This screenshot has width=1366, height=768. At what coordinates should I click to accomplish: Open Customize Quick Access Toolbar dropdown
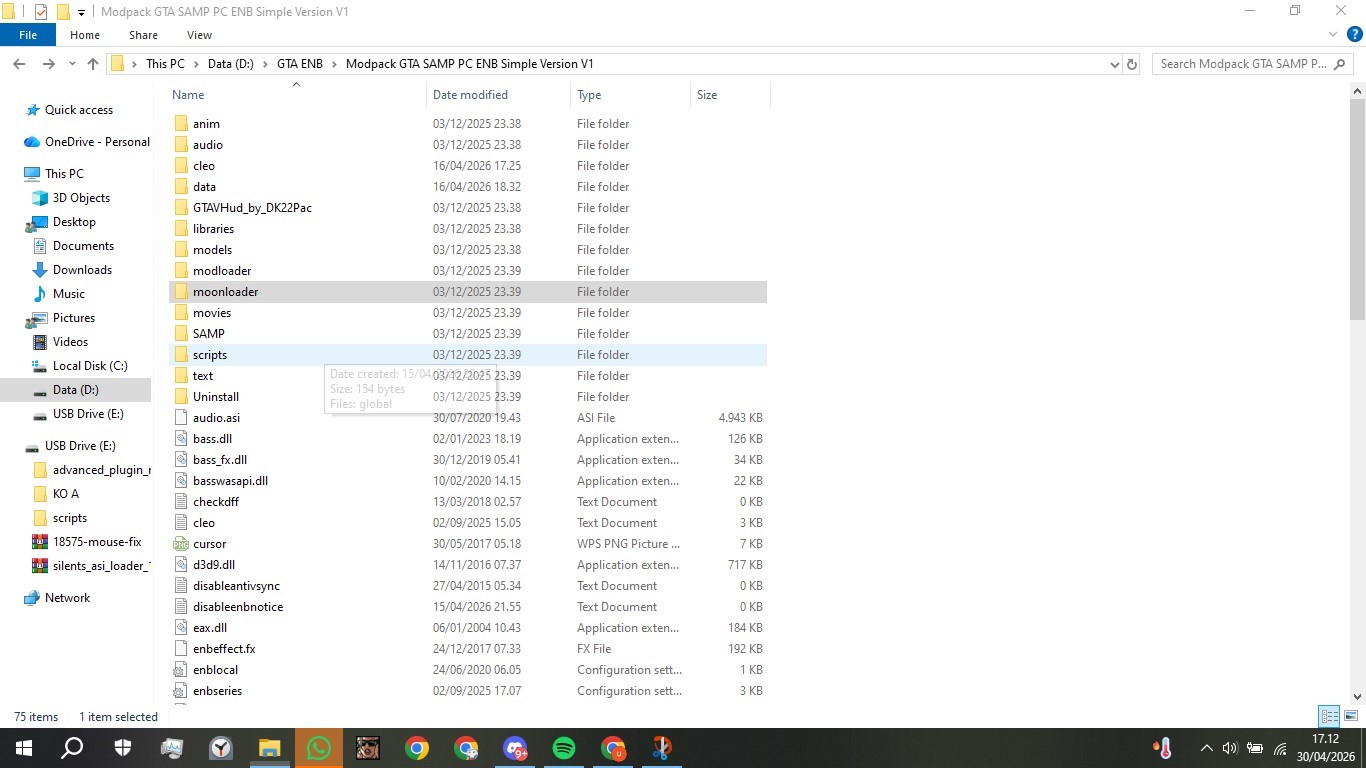[x=82, y=12]
